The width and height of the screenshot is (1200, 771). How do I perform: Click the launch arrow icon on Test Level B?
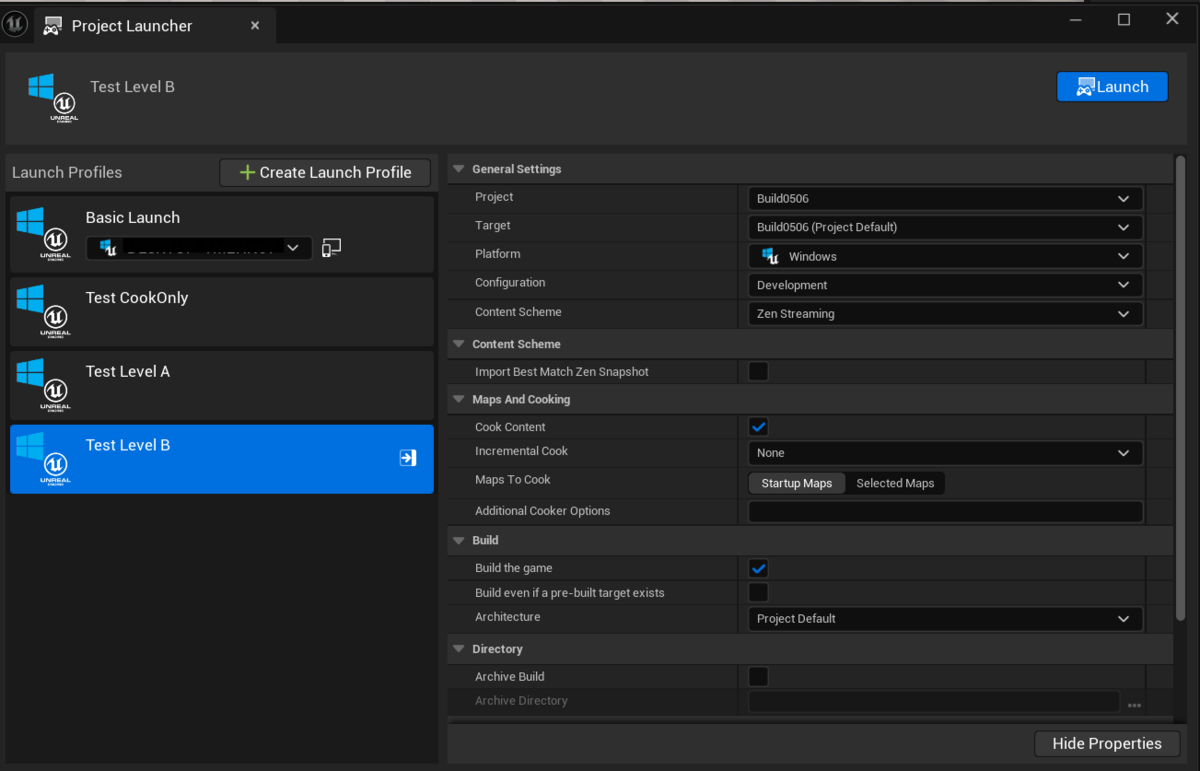click(x=408, y=458)
